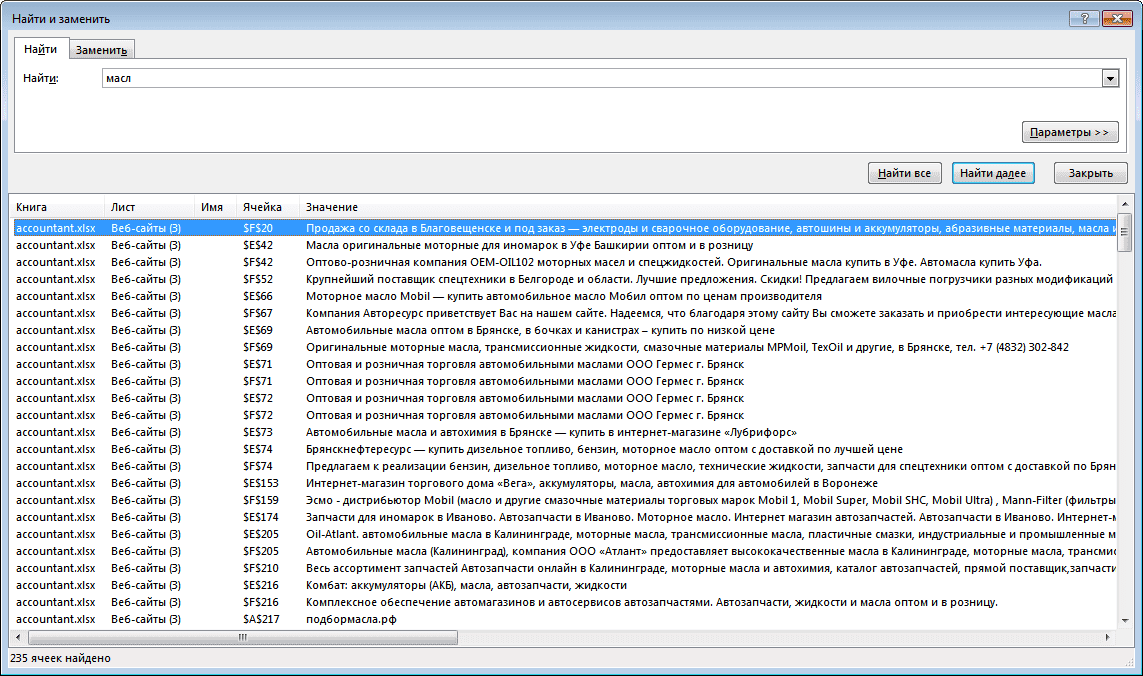Viewport: 1143px width, 676px height.
Task: Select the result row for cell $E$216
Action: [x=564, y=586]
